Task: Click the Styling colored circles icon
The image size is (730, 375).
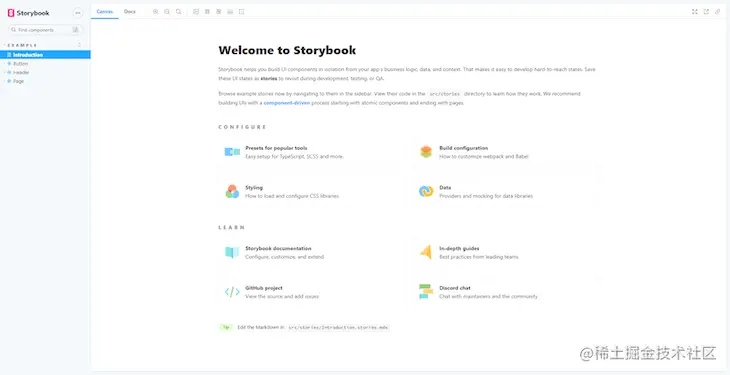Action: 232,191
